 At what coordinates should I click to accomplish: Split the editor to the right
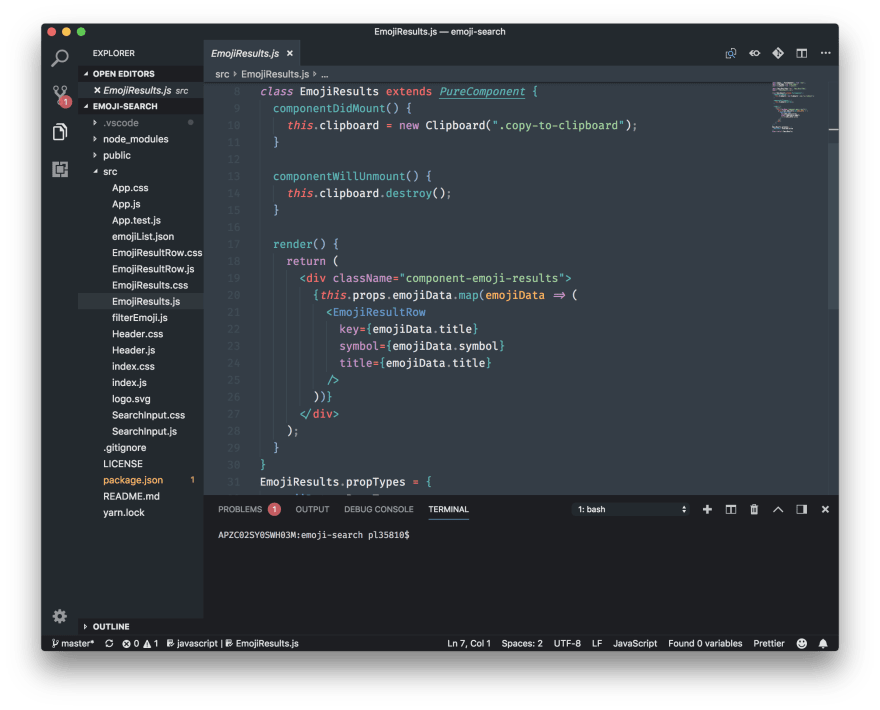point(801,53)
